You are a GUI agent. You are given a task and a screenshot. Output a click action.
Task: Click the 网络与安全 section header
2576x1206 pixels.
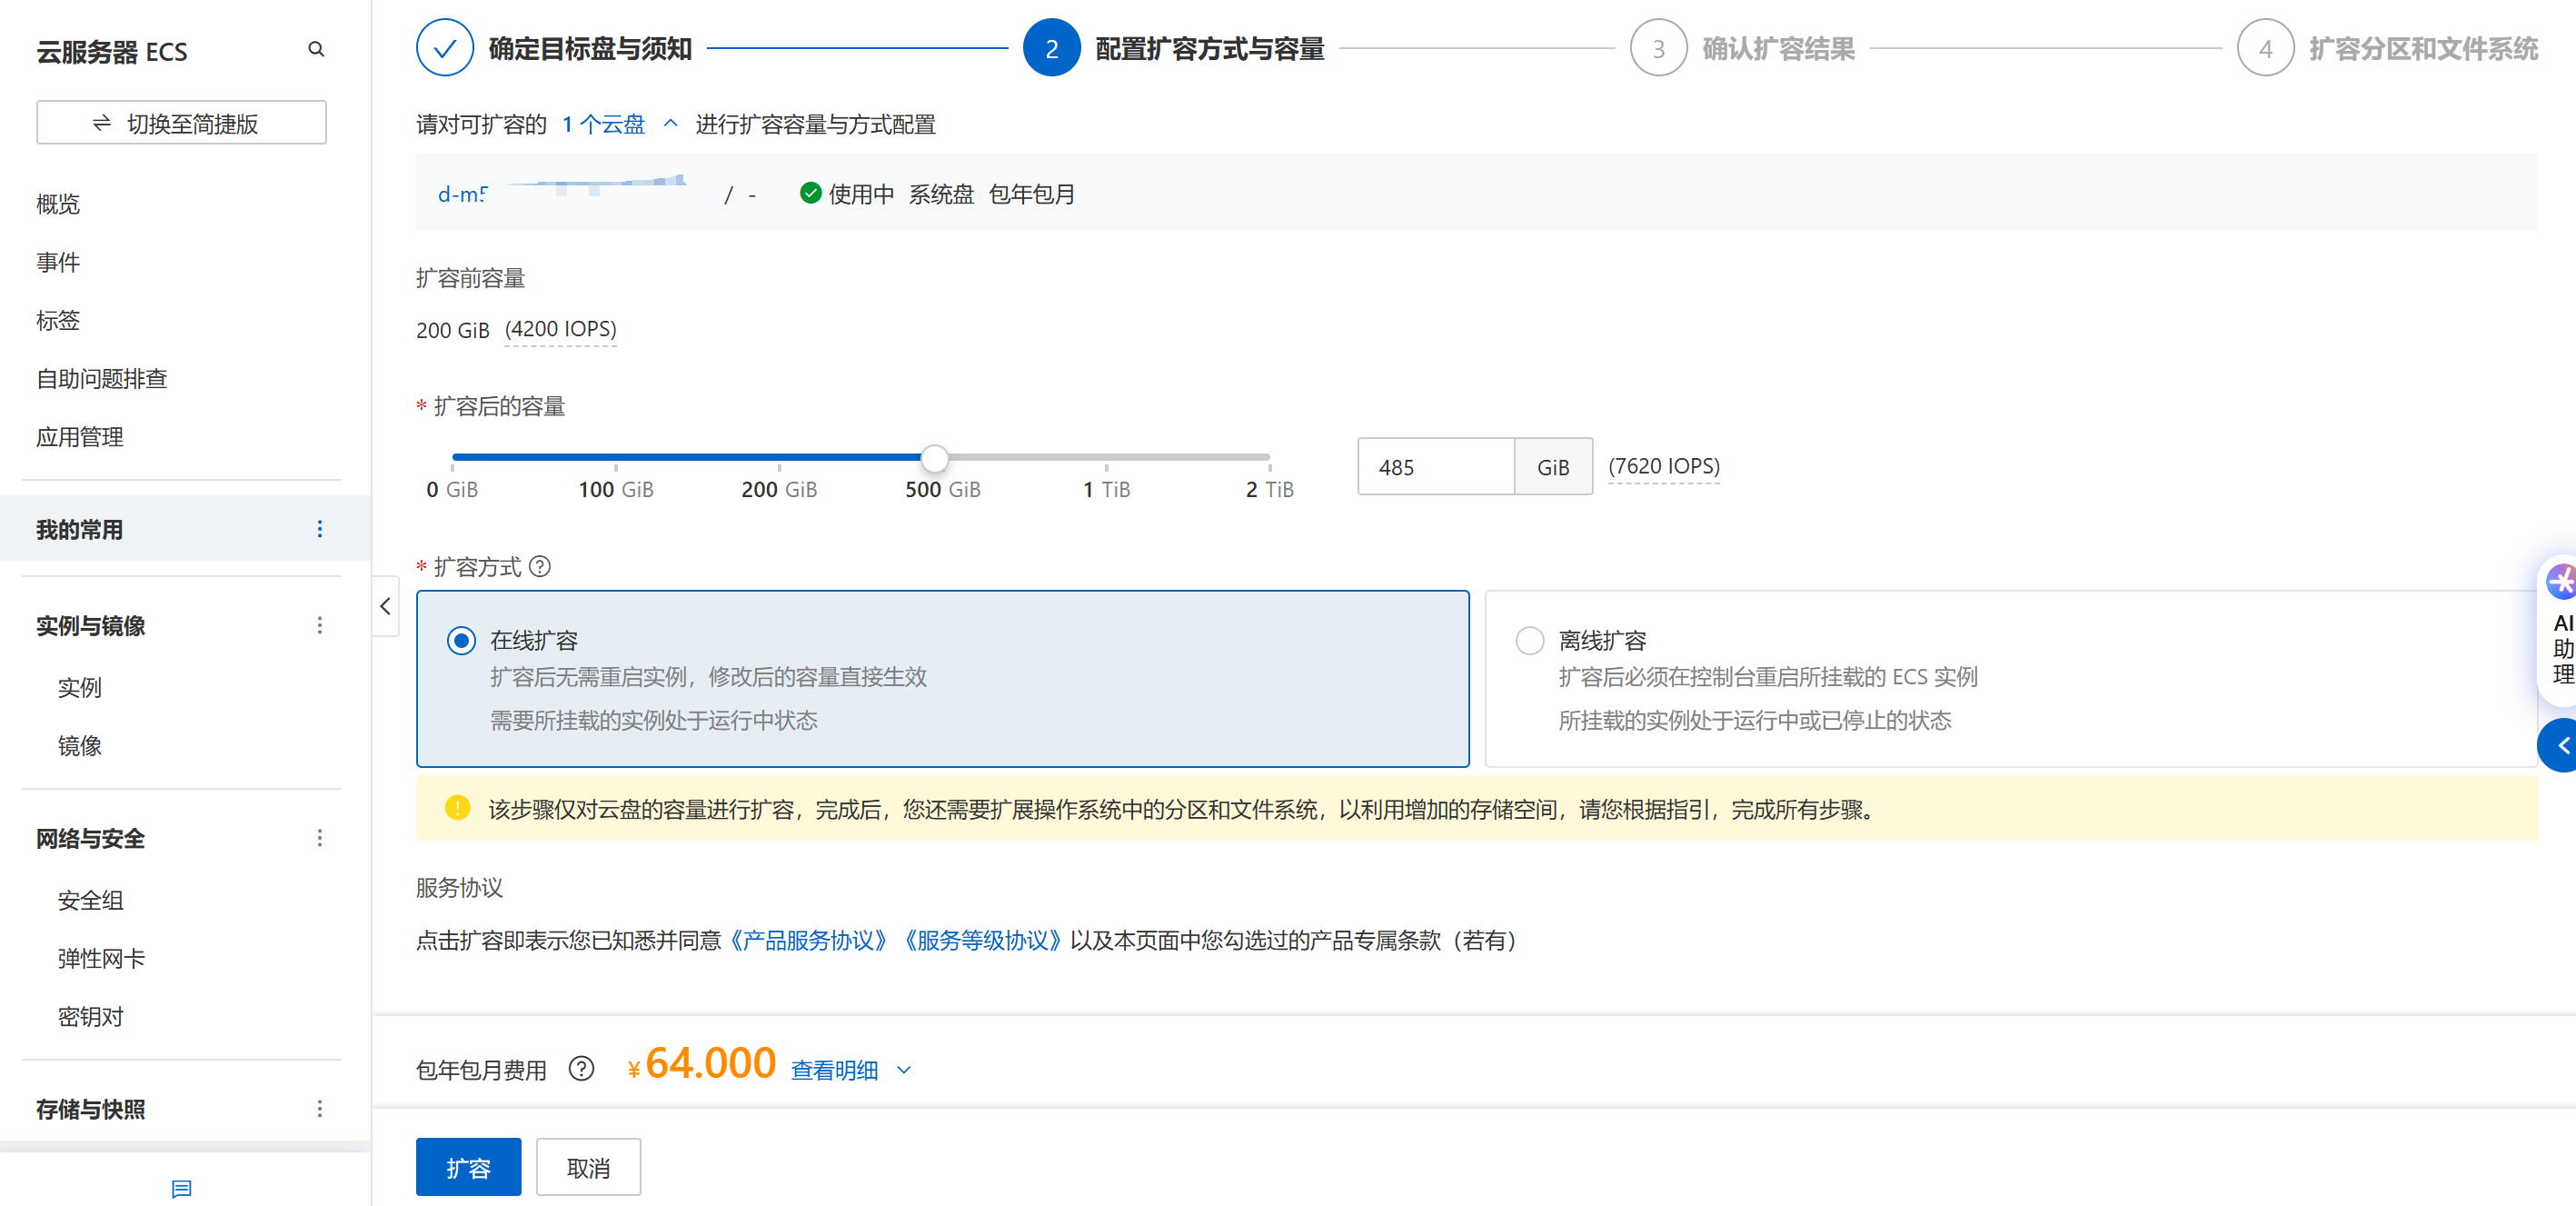91,838
